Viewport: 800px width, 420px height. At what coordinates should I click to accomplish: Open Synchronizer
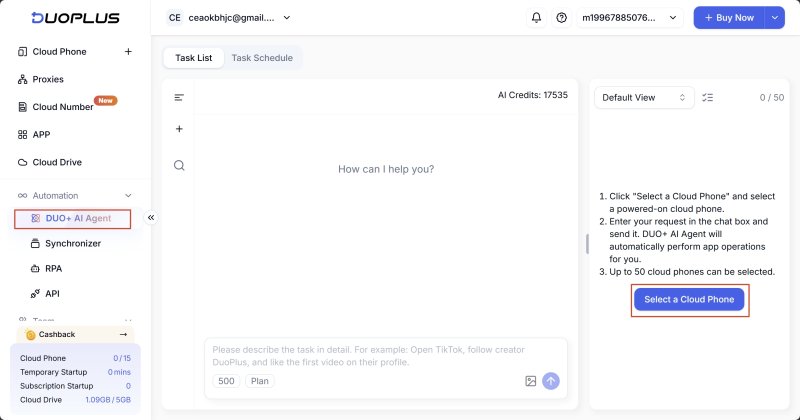click(66, 243)
